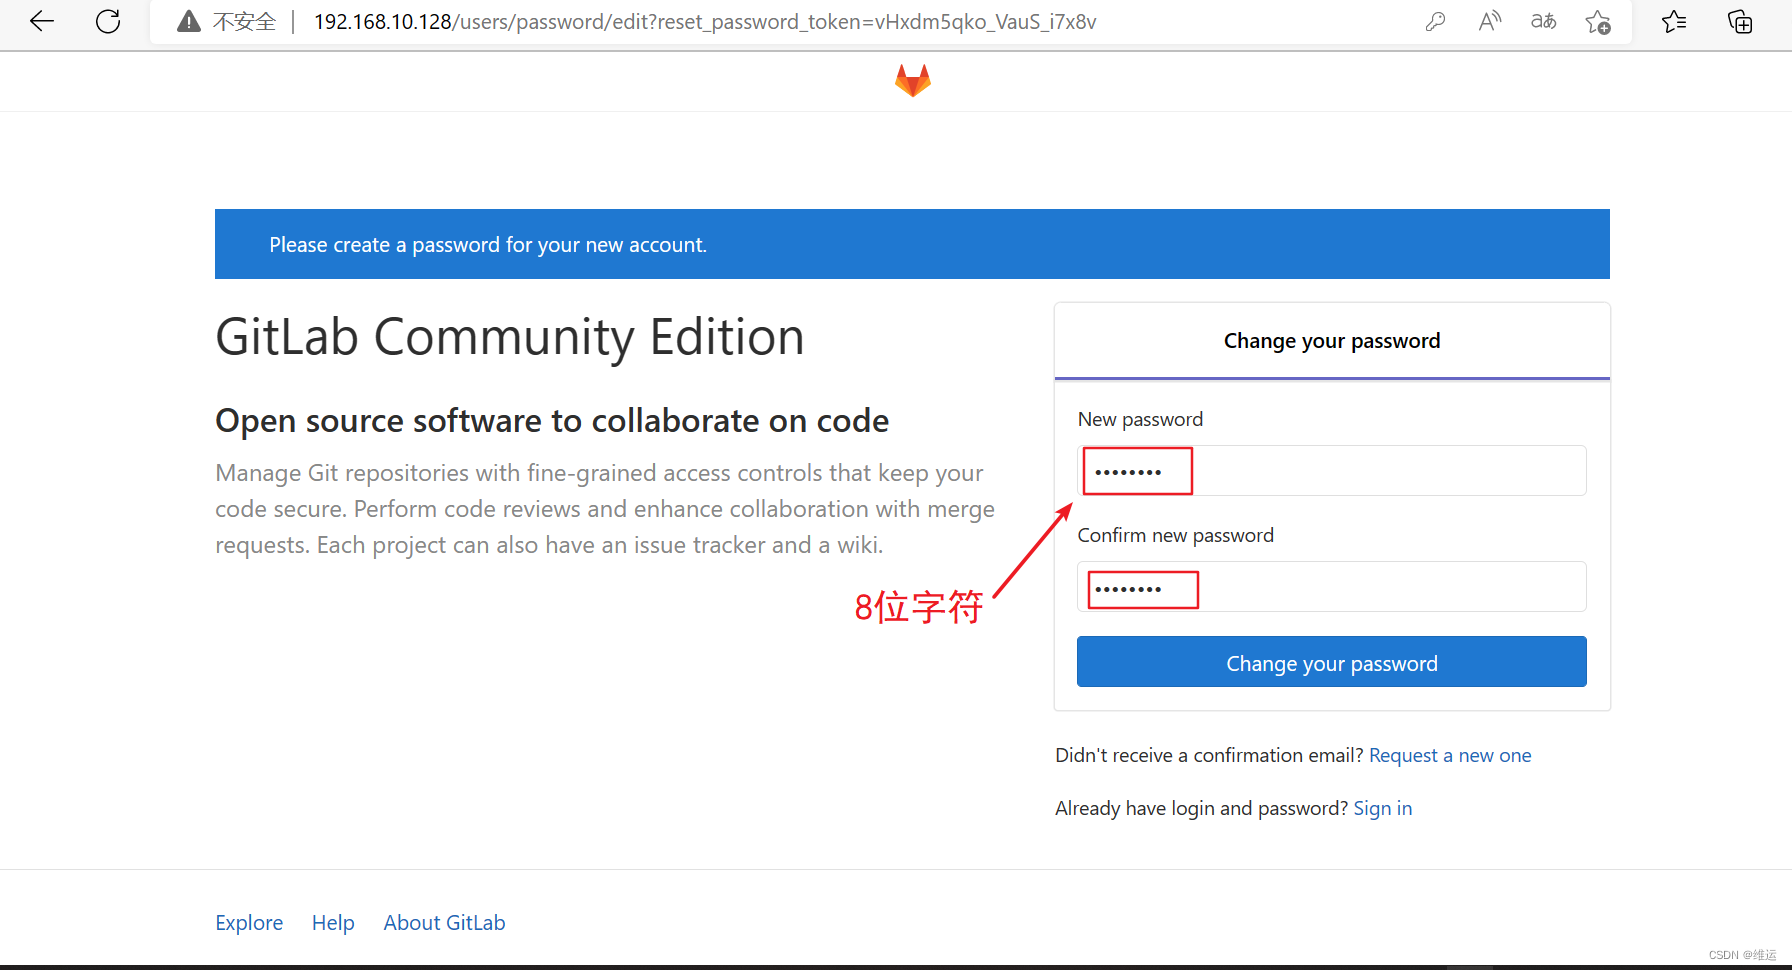The height and width of the screenshot is (970, 1792).
Task: Open the Explore footer link
Action: click(x=249, y=923)
